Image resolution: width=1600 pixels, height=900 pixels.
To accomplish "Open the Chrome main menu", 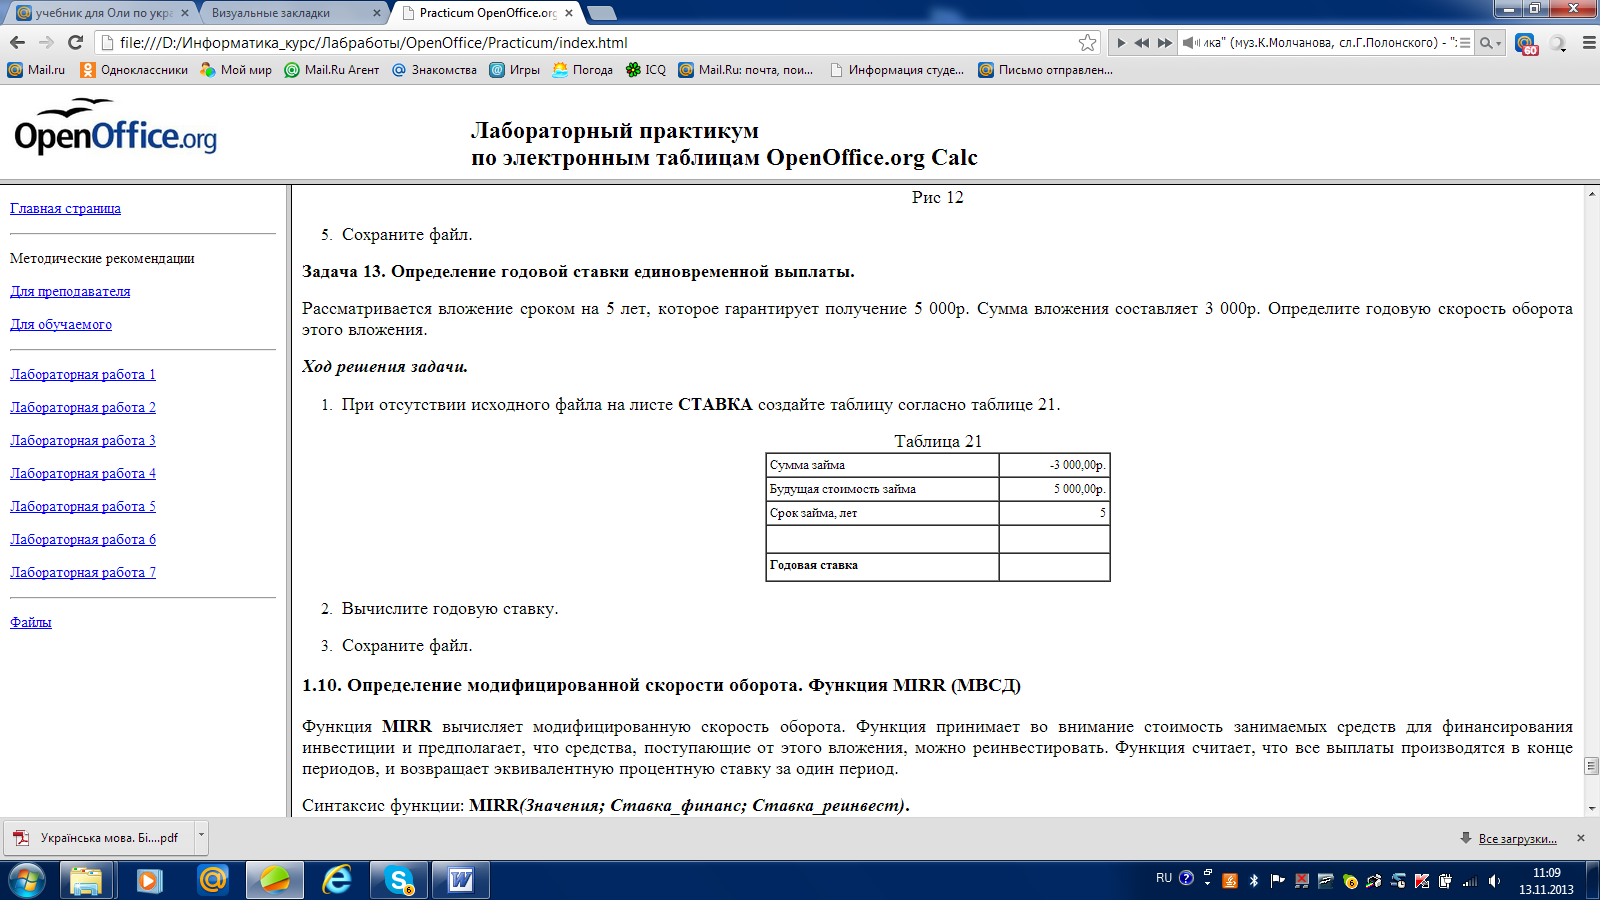I will [x=1588, y=43].
